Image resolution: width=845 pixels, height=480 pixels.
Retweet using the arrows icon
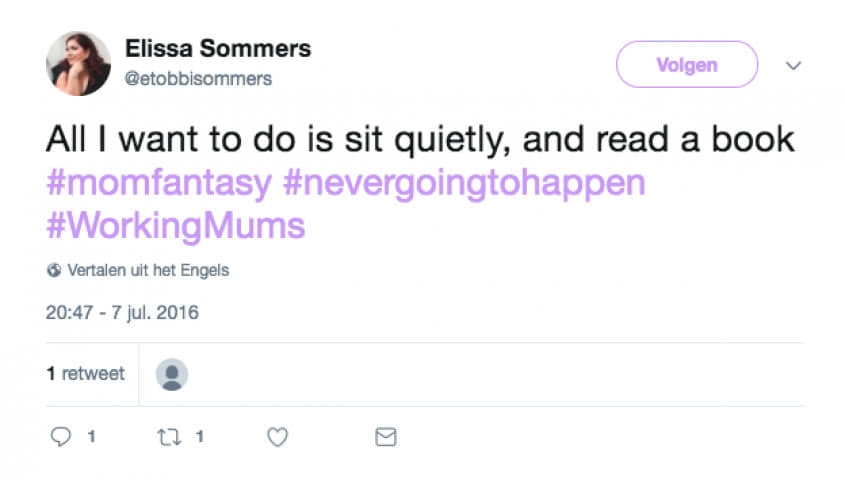coord(169,437)
